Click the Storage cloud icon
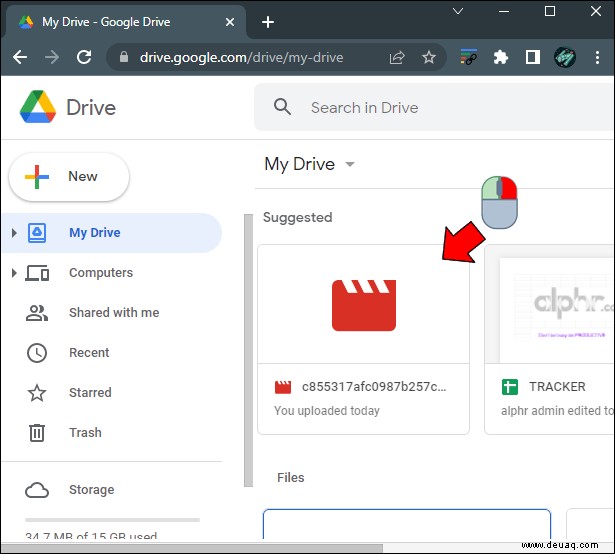 (x=37, y=490)
